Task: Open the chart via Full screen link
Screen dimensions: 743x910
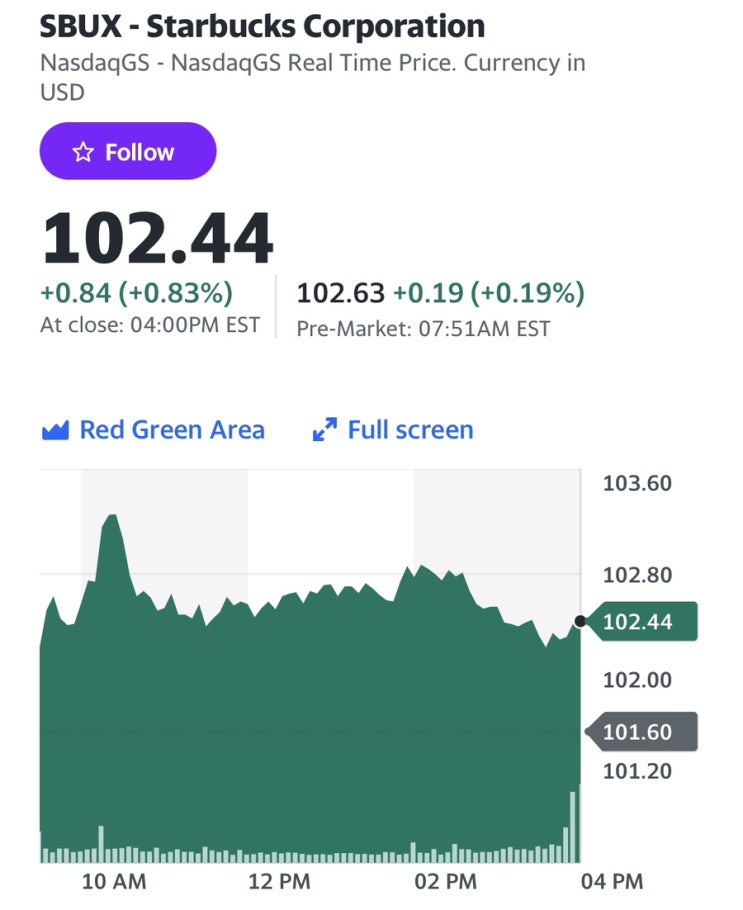Action: pos(410,430)
